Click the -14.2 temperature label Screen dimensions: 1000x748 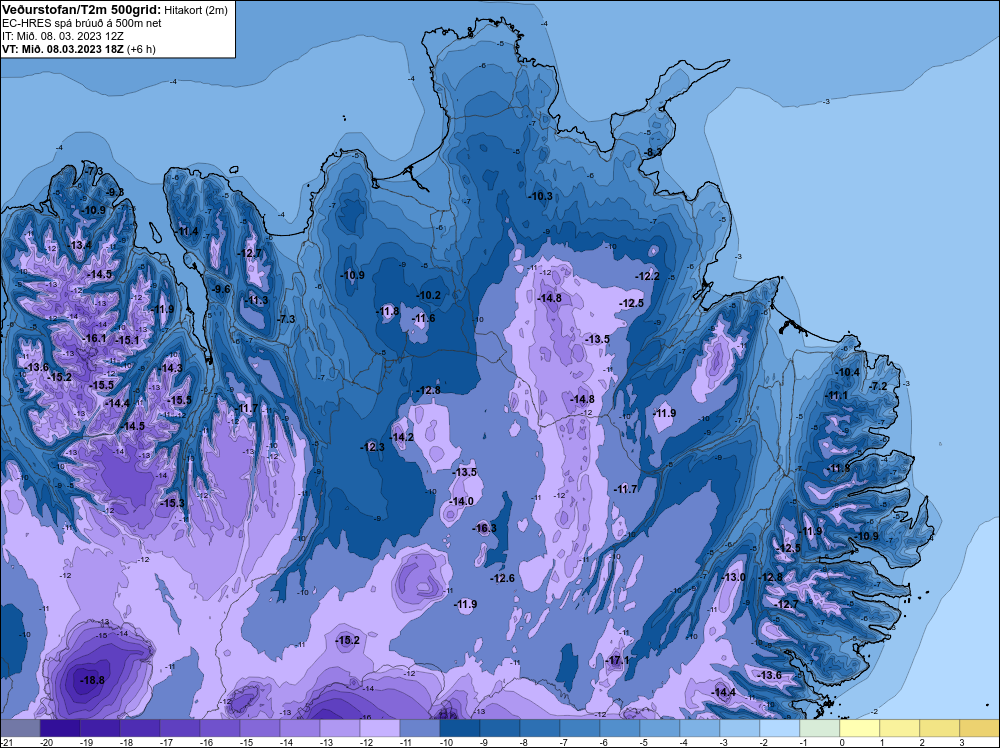(x=402, y=437)
